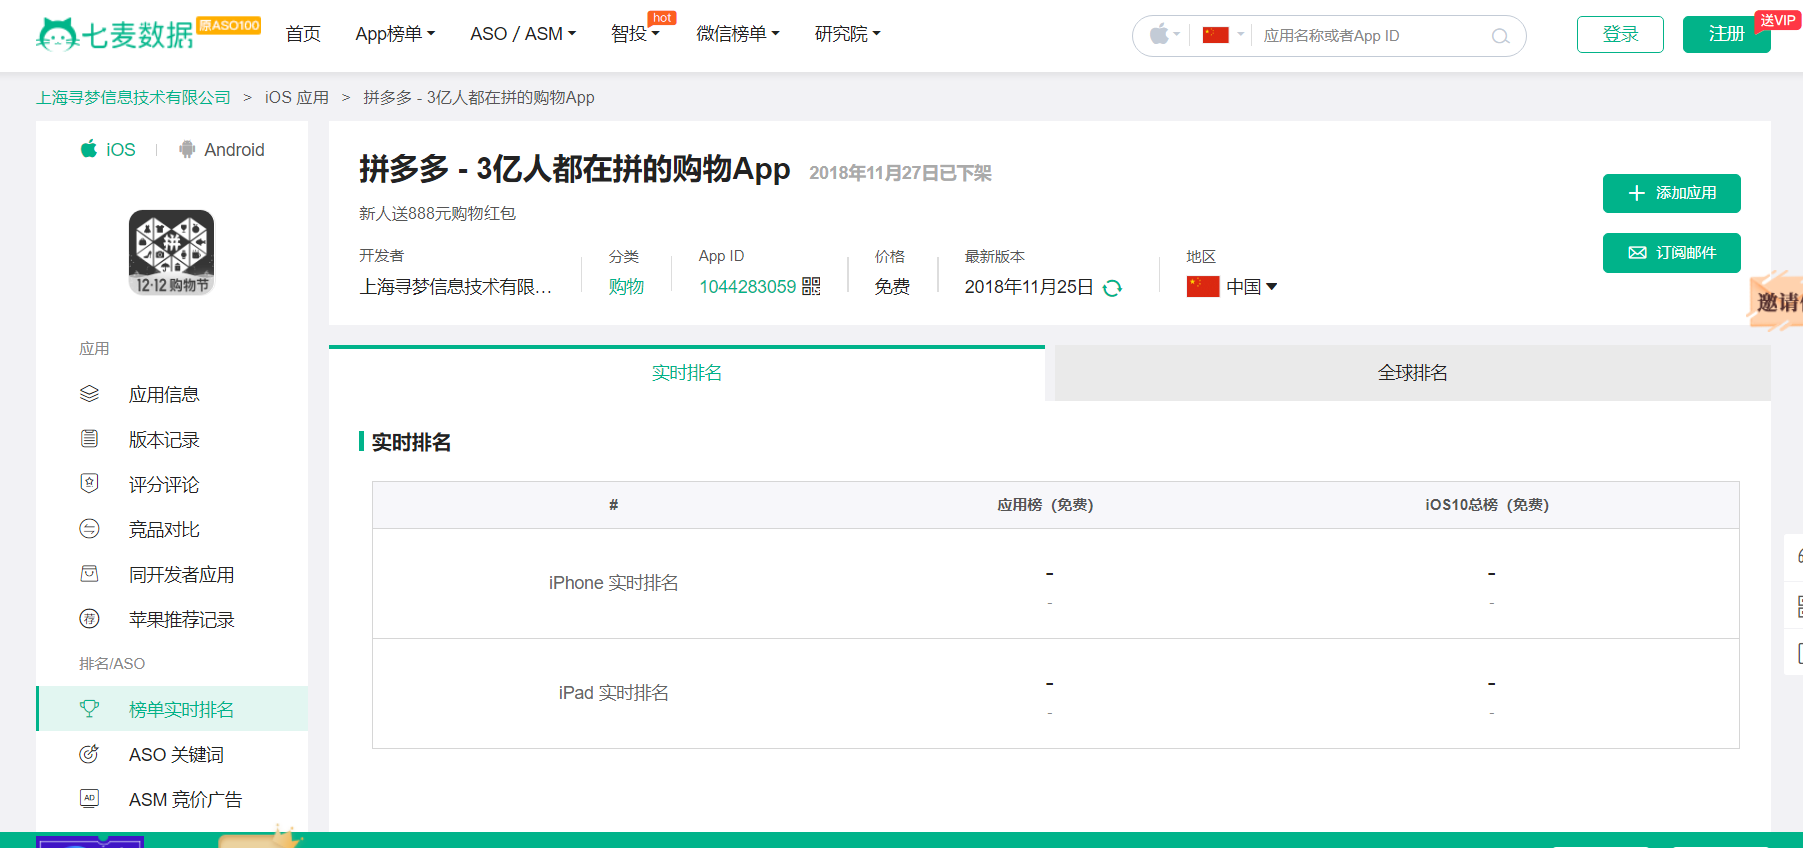Click the ASO 关键词 target icon
This screenshot has width=1803, height=848.
[89, 754]
